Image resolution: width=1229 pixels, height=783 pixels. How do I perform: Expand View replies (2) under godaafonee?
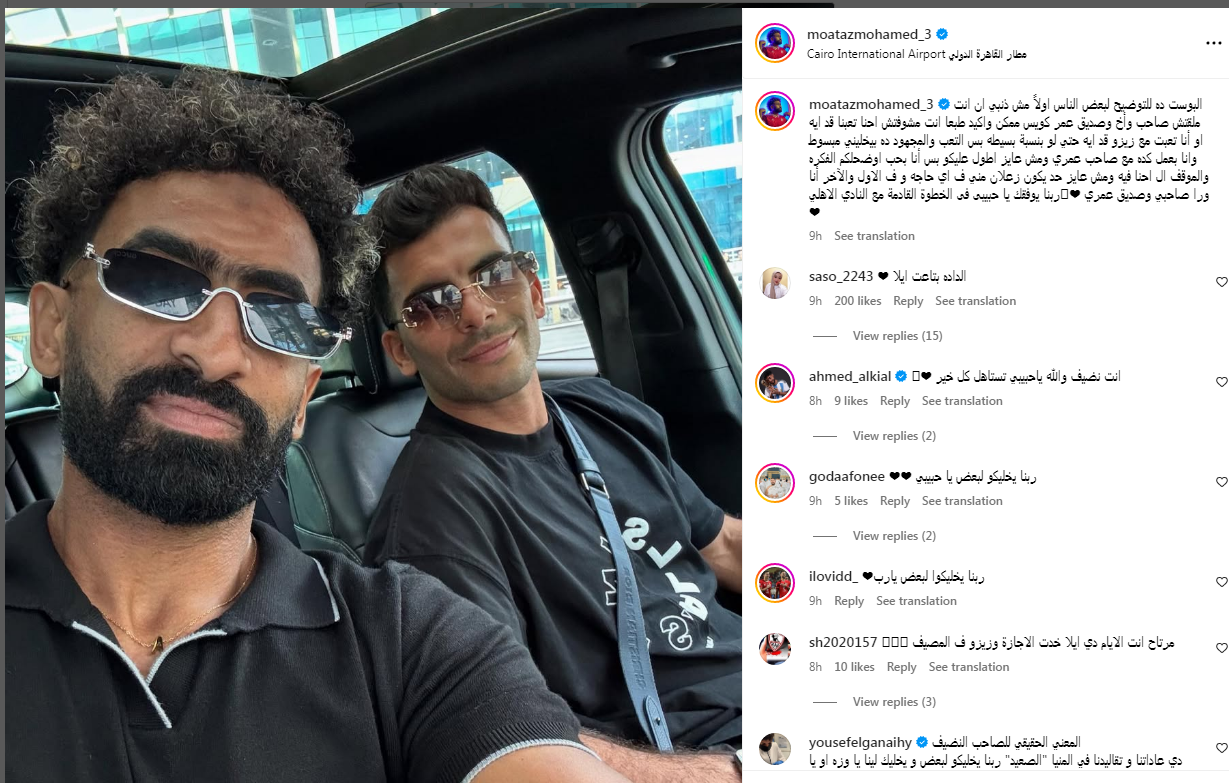pos(894,536)
